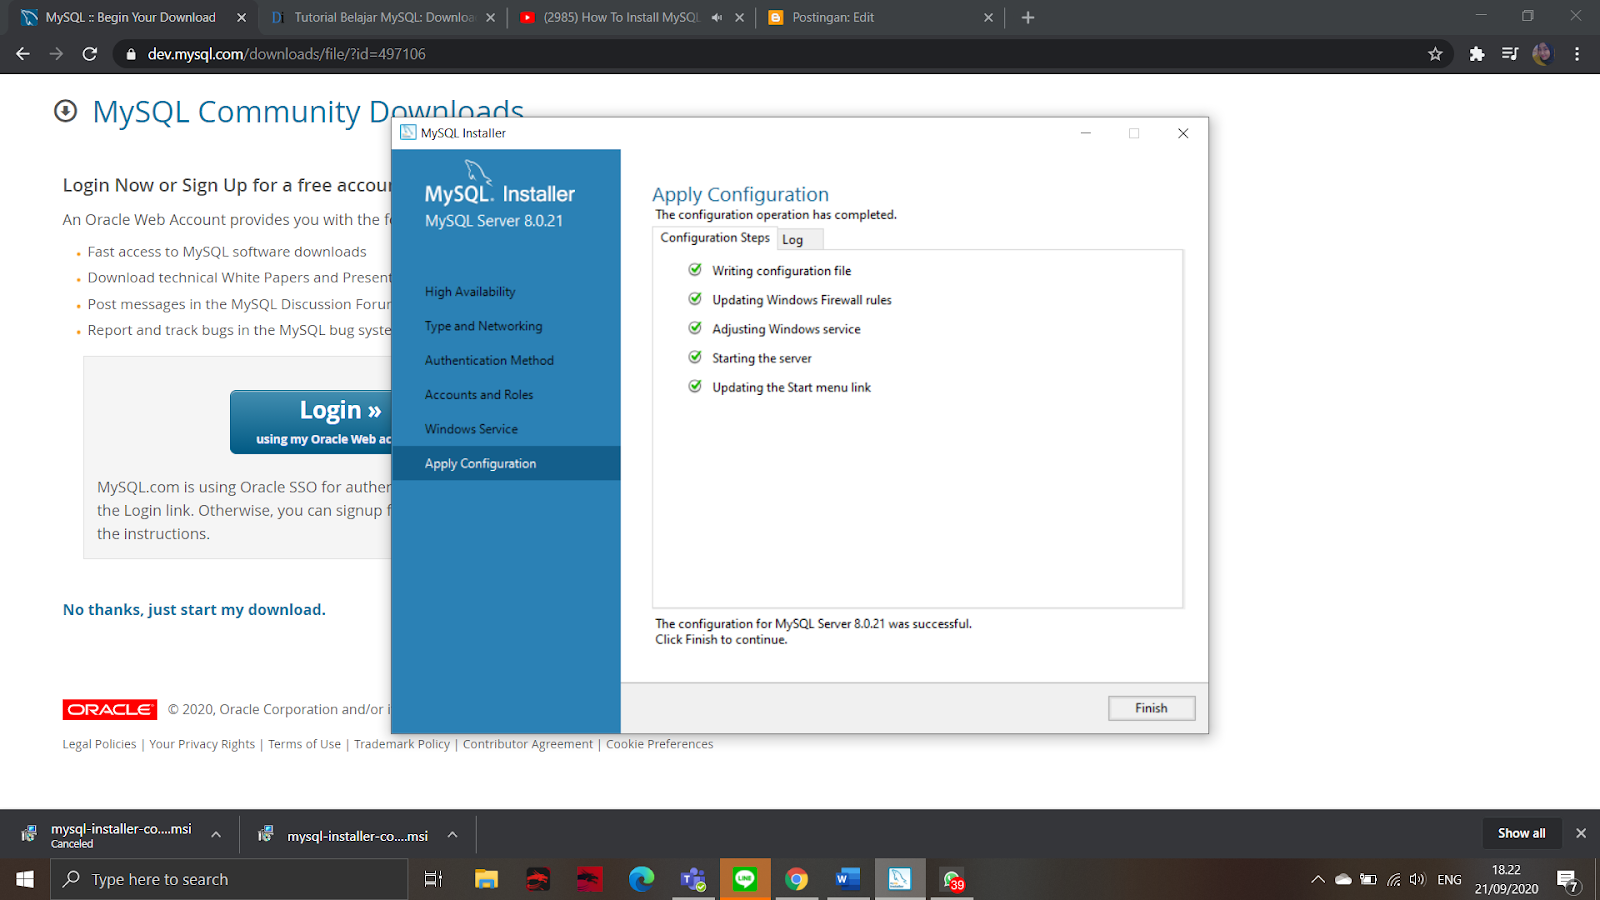
Task: Mute the YouTube tab via speaker icon
Action: pyautogui.click(x=717, y=17)
